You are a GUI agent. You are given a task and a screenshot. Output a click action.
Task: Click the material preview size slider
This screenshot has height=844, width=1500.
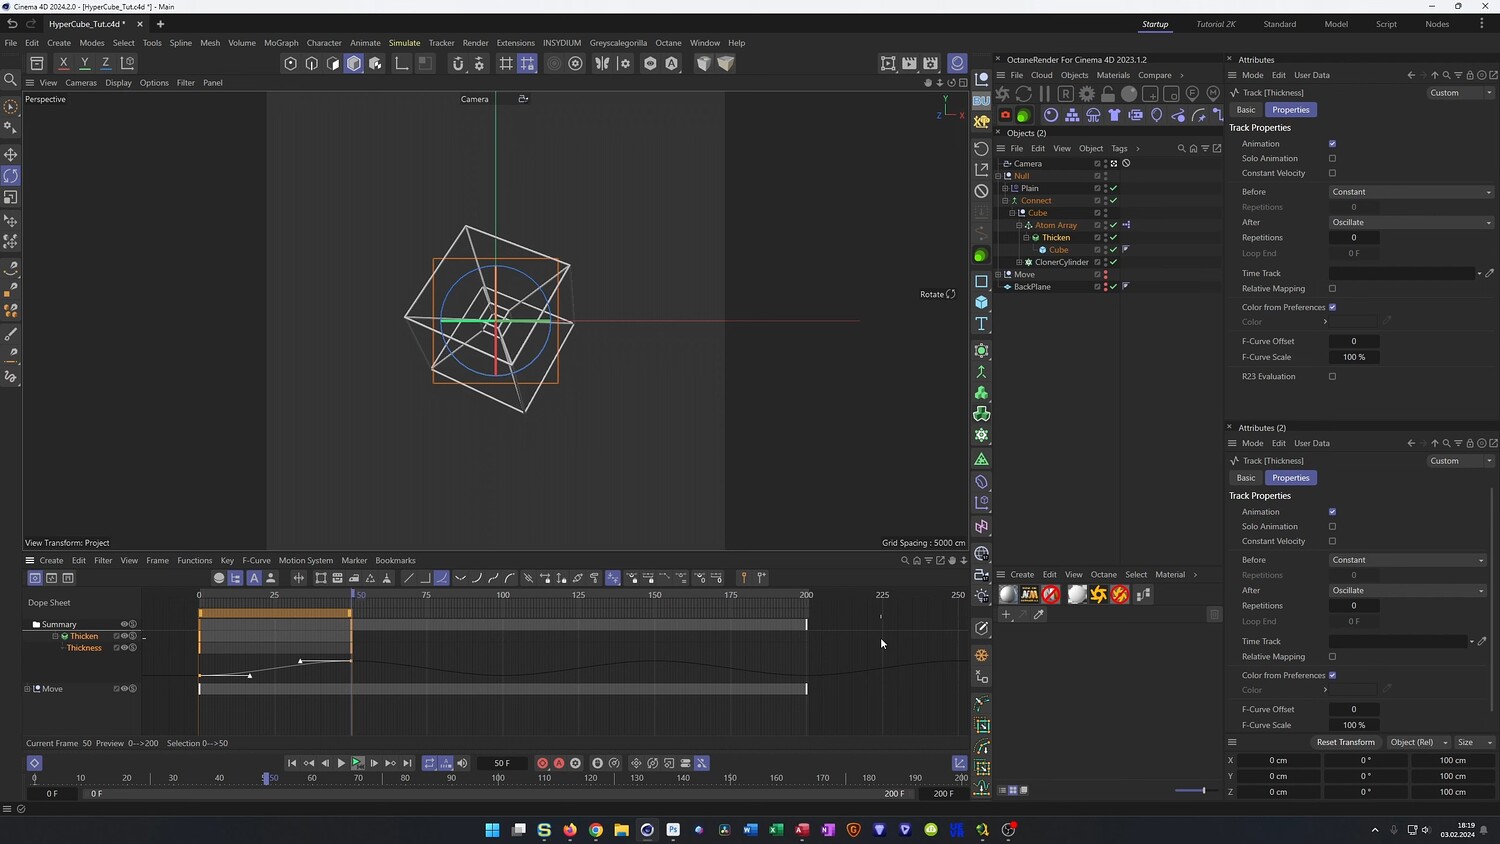(1190, 791)
